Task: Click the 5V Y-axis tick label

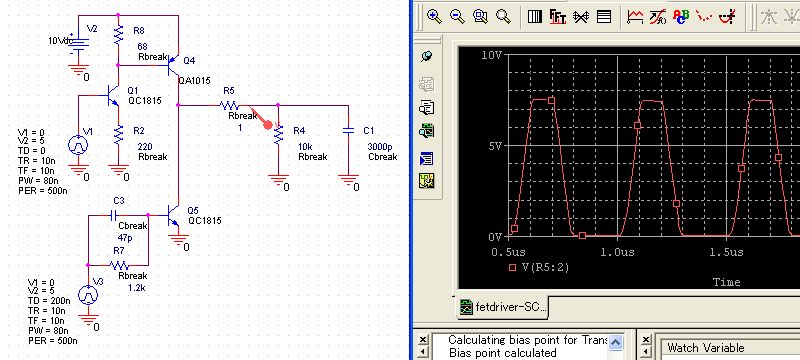Action: pyautogui.click(x=494, y=145)
